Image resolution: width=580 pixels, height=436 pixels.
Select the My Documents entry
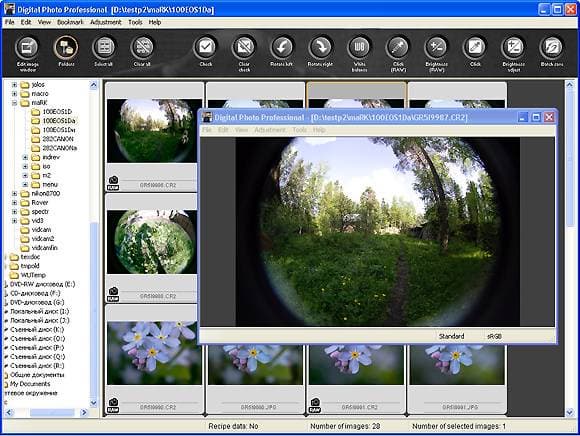[30, 384]
